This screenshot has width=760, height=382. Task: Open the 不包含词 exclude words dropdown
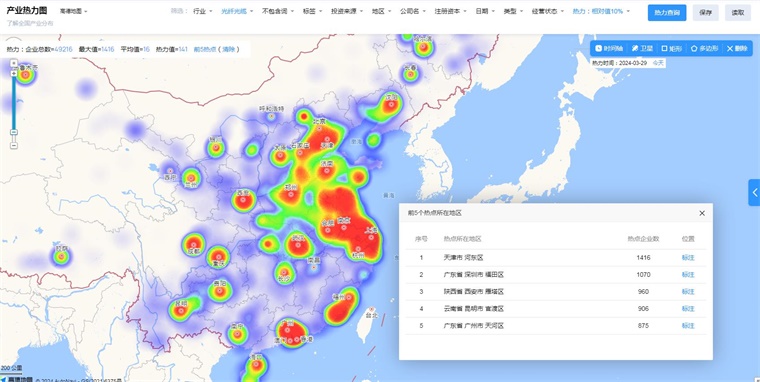coord(278,11)
